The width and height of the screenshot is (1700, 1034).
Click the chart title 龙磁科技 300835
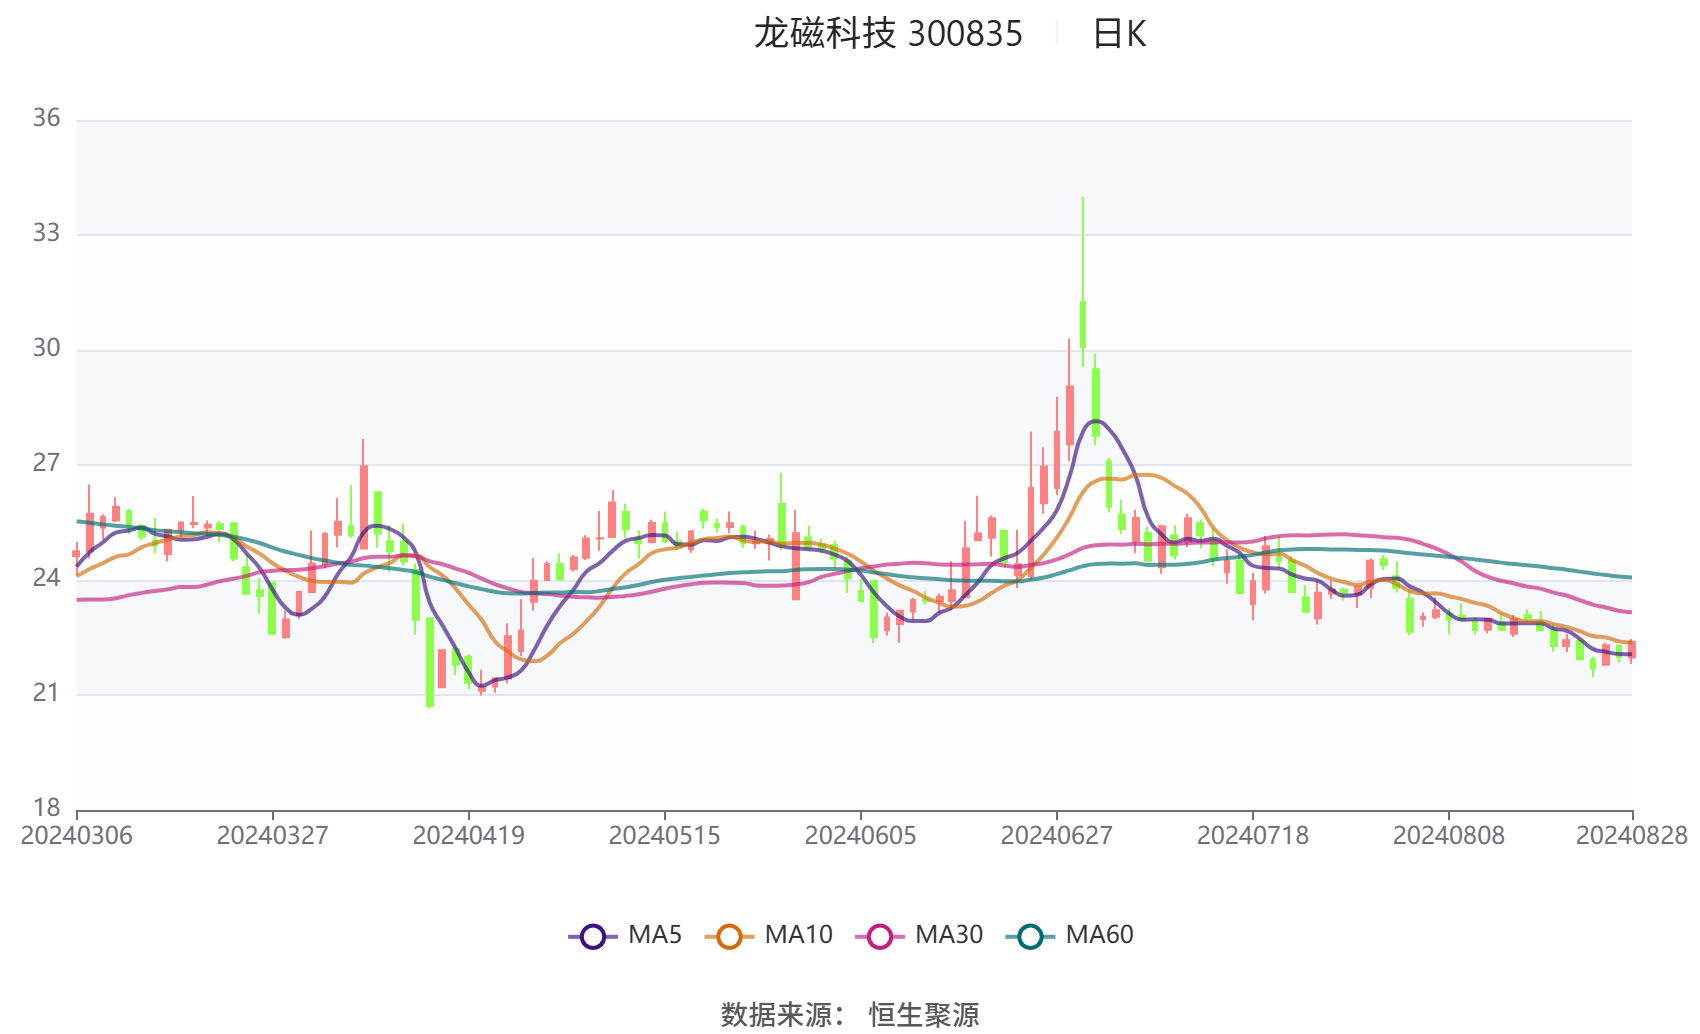point(888,34)
